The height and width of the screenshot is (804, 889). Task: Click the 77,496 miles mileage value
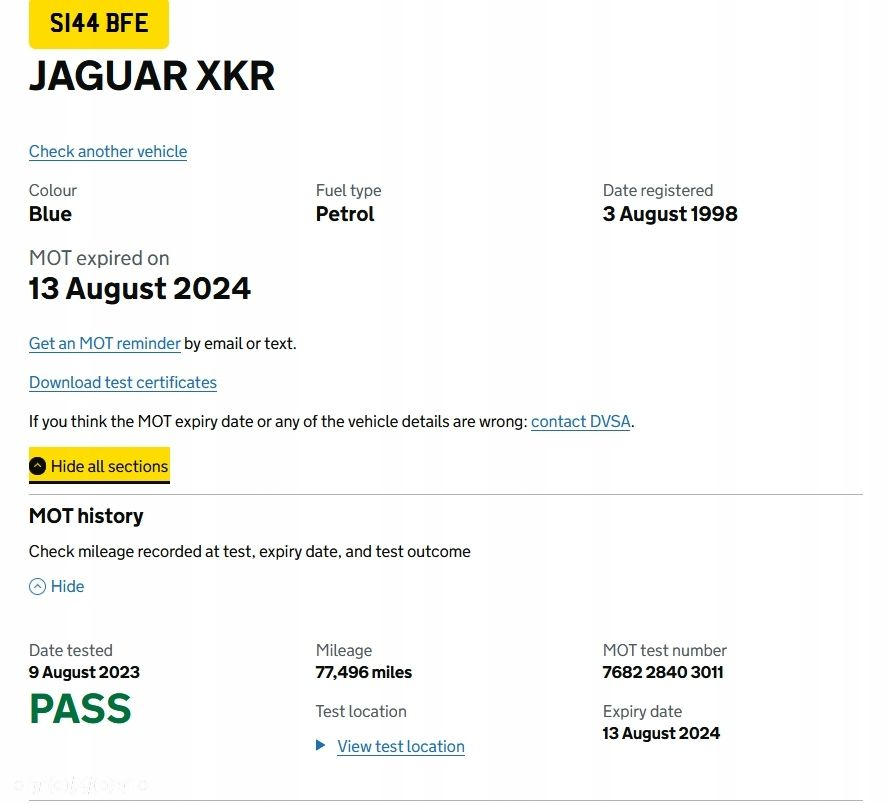tap(364, 672)
